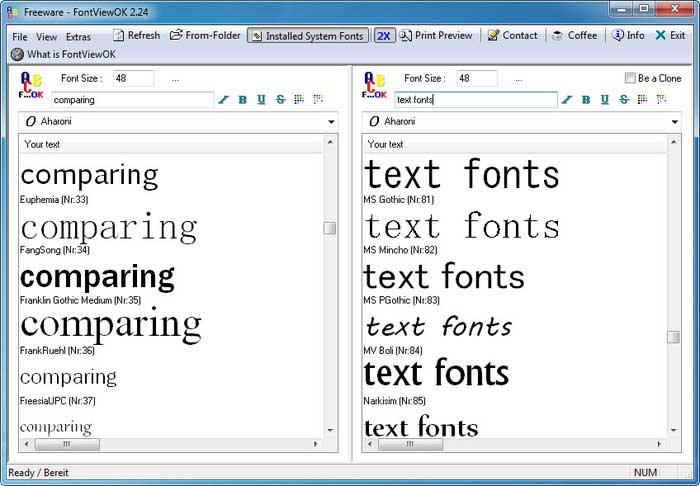700x486 pixels.
Task: Toggle bold in left pane
Action: pos(243,100)
